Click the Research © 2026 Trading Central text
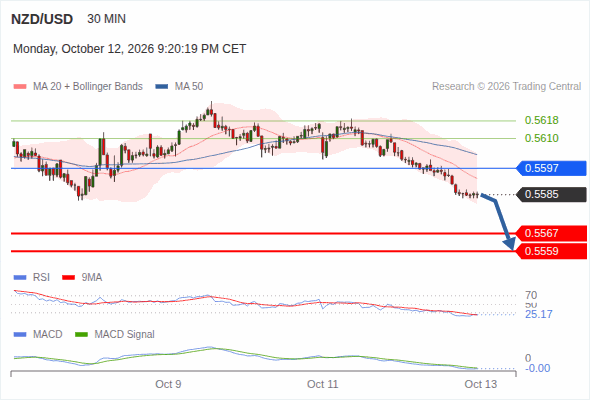This screenshot has height=400, width=590. [x=506, y=87]
